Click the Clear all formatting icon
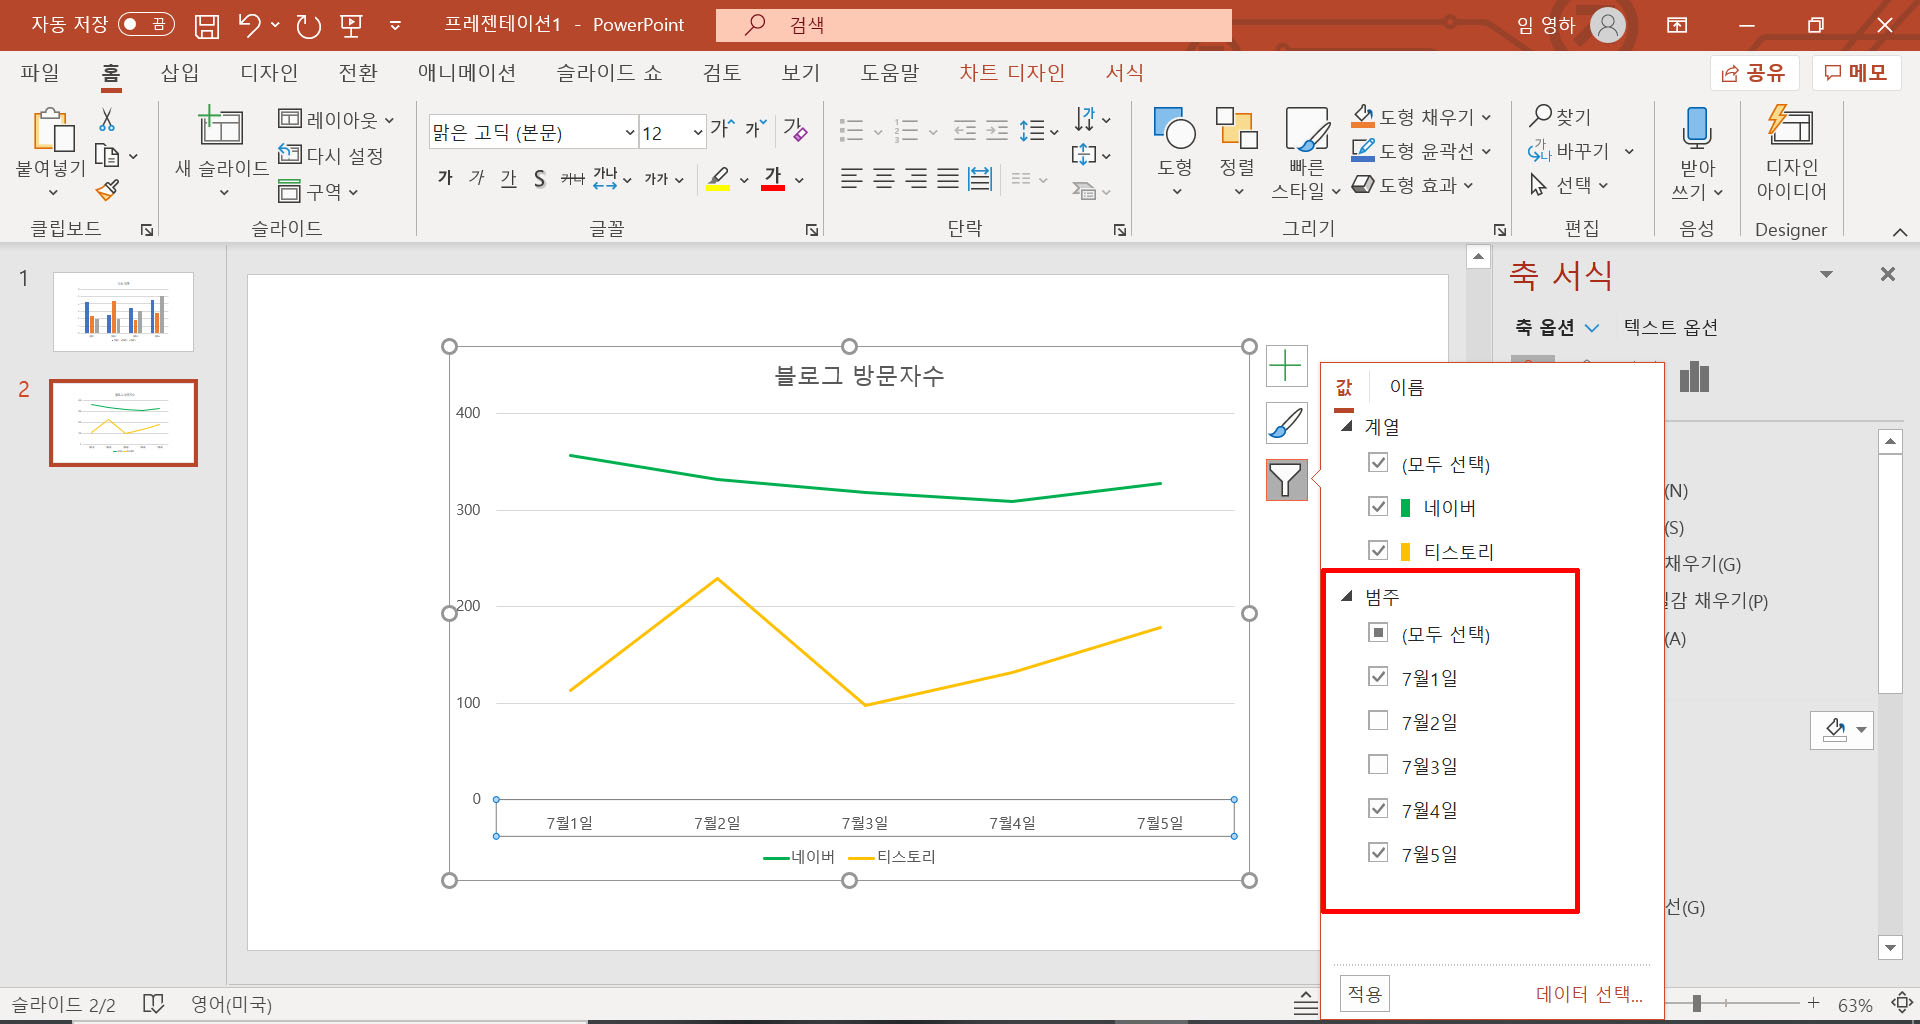 pos(795,129)
